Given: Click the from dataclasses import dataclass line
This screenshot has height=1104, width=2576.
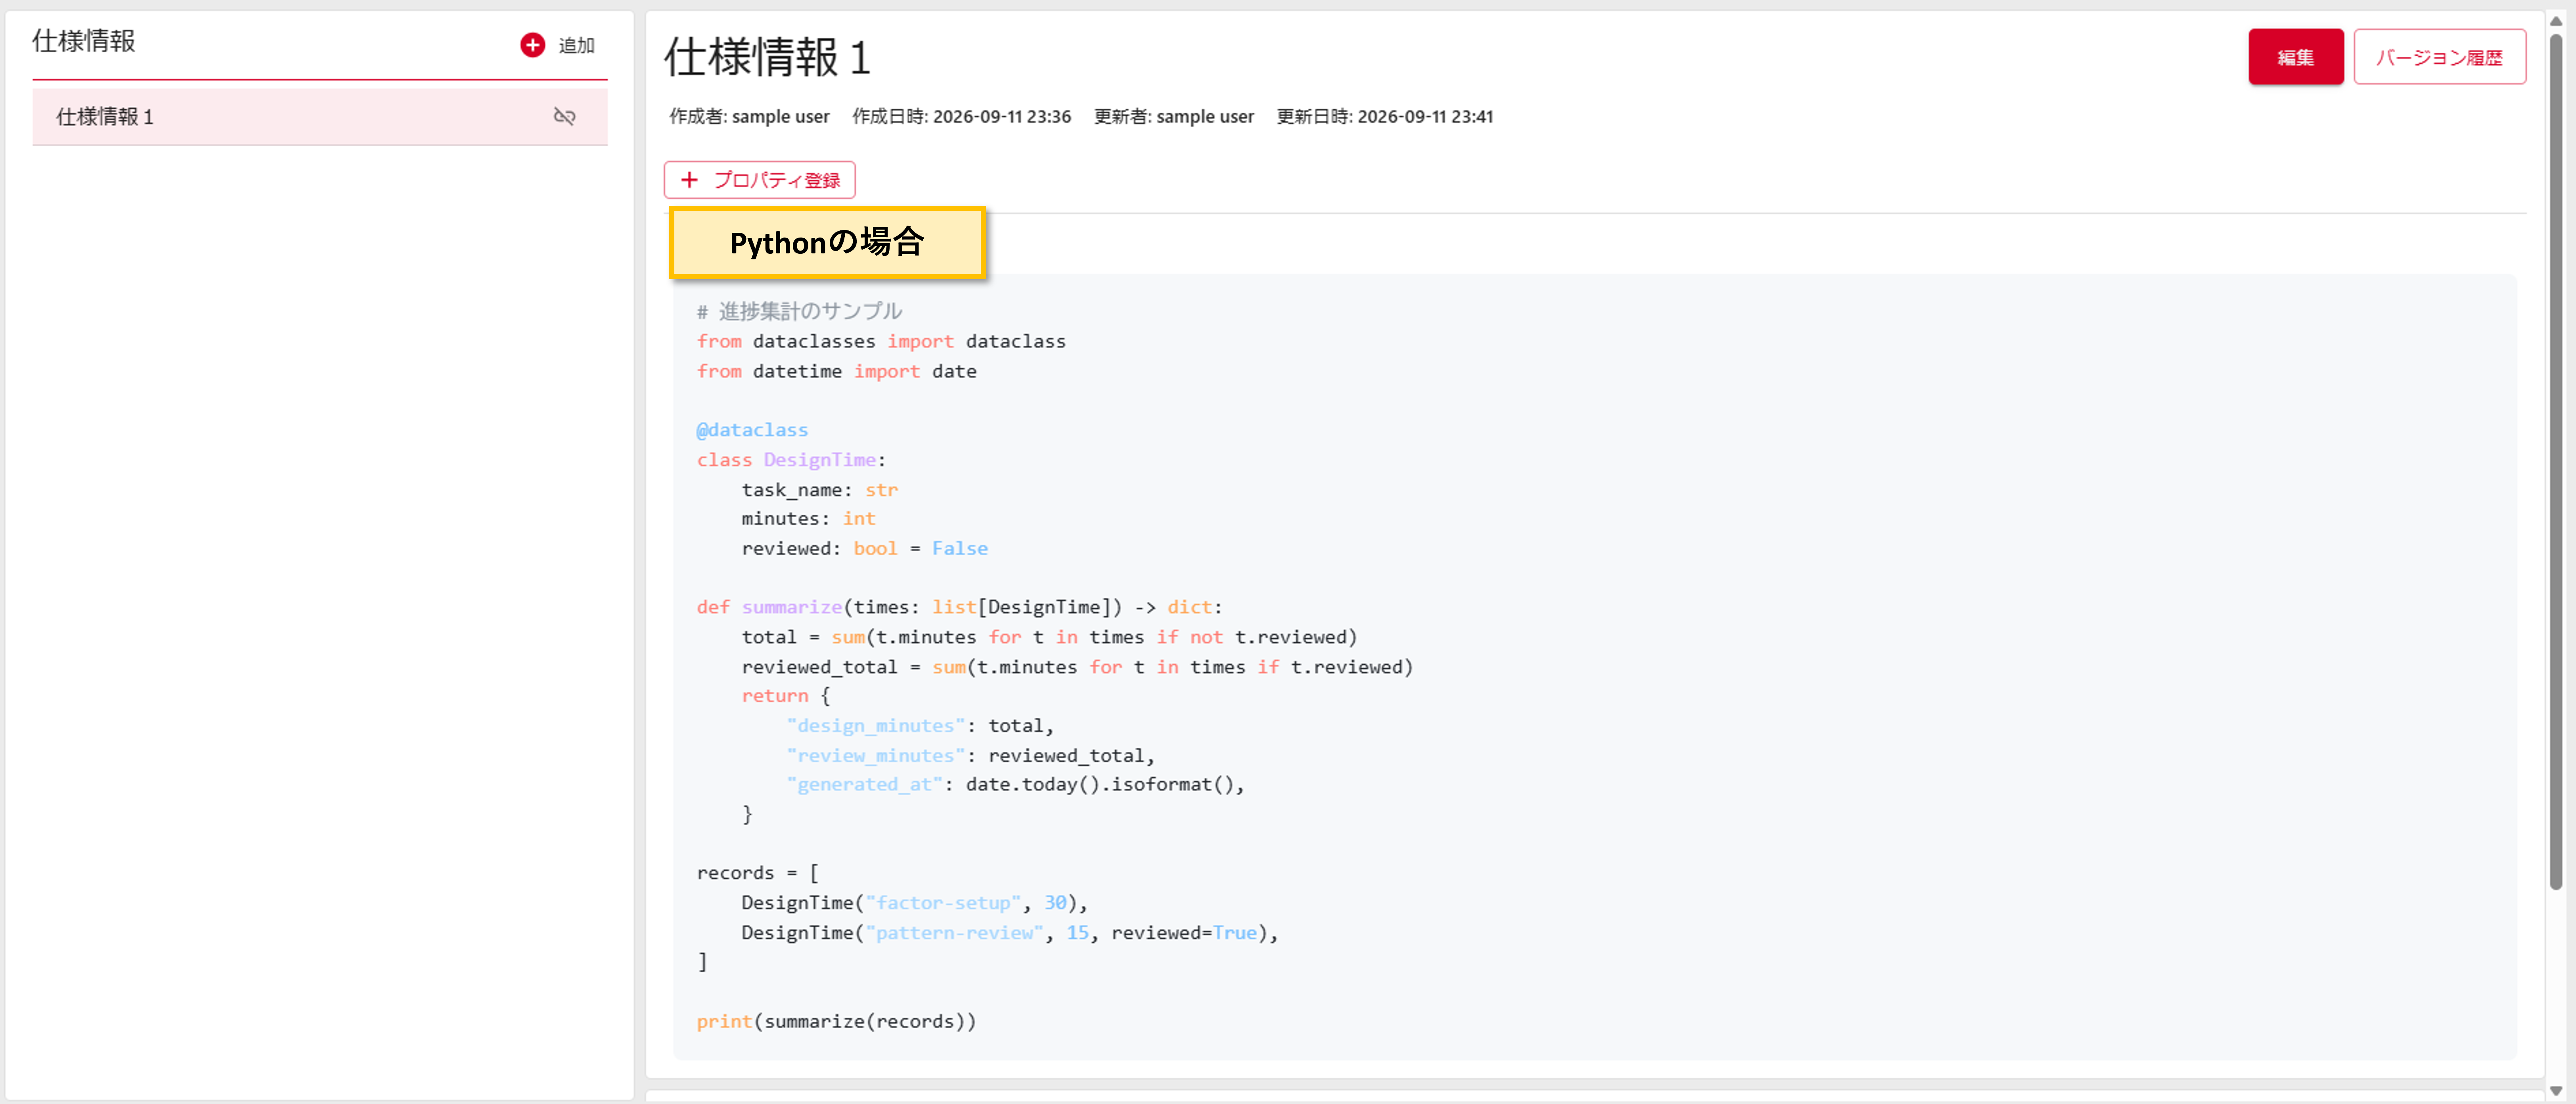Looking at the screenshot, I should click(x=881, y=342).
